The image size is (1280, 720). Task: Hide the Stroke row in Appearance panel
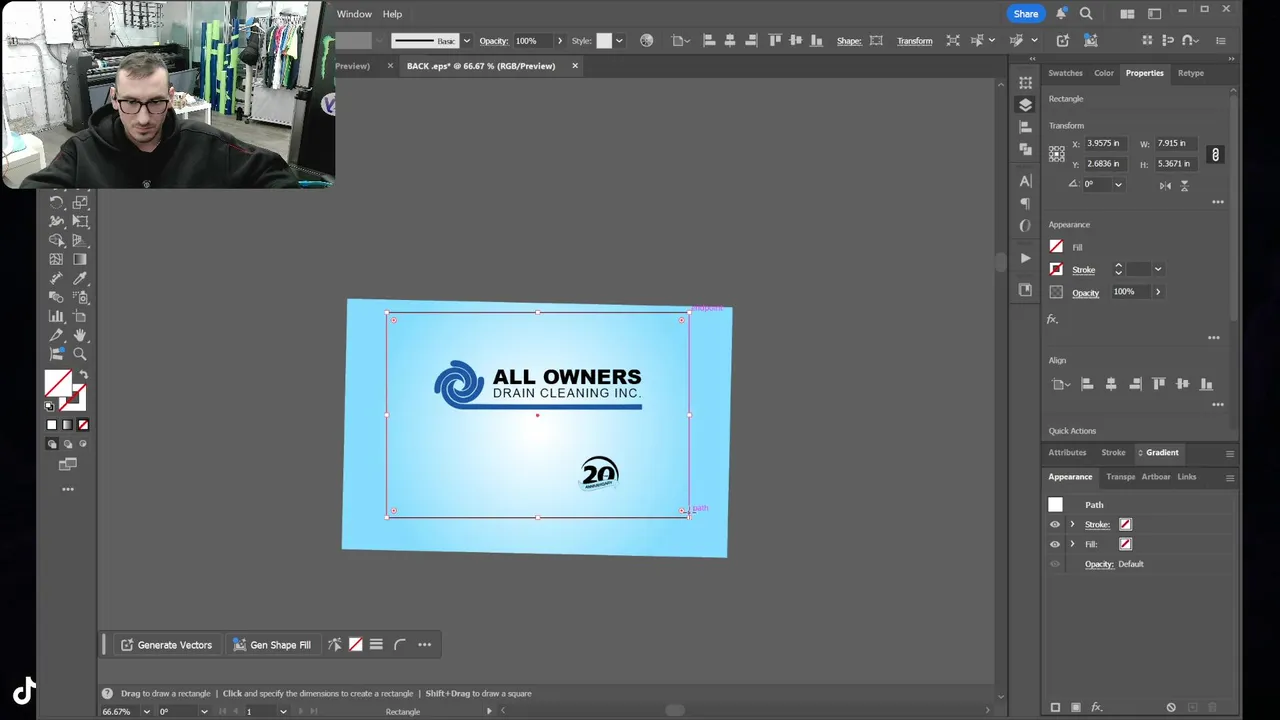click(1054, 524)
